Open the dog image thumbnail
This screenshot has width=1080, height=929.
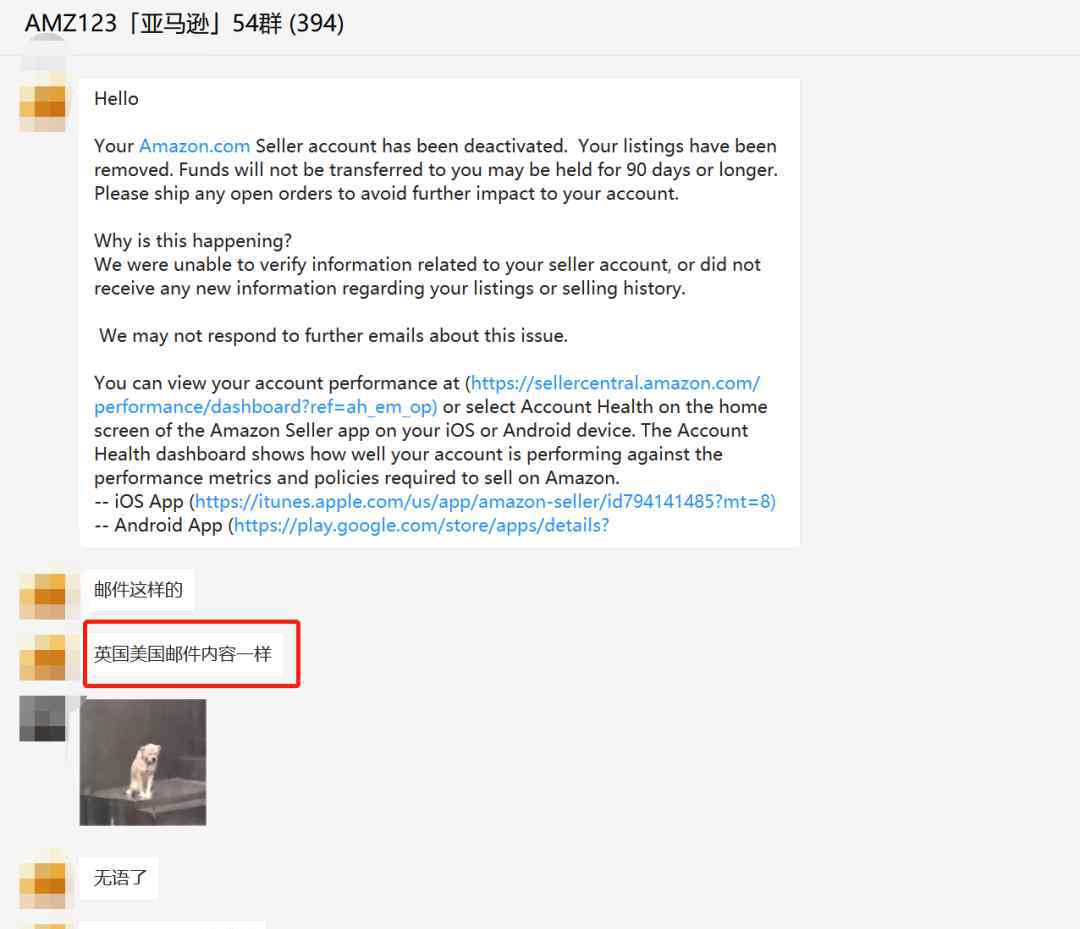click(x=143, y=762)
